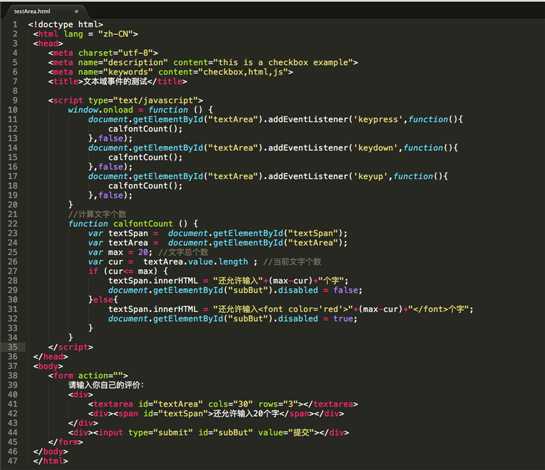
Task: Click line number 35 in the gutter
Action: [13, 347]
